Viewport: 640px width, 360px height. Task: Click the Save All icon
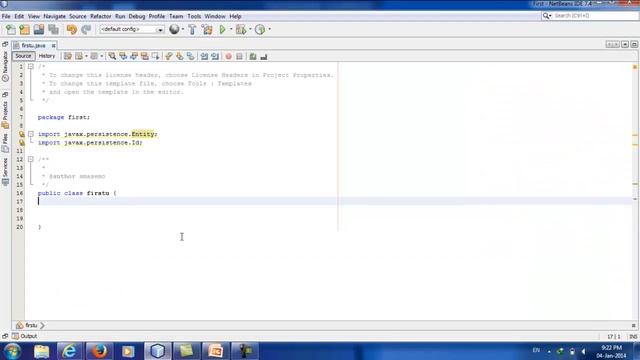click(x=53, y=29)
